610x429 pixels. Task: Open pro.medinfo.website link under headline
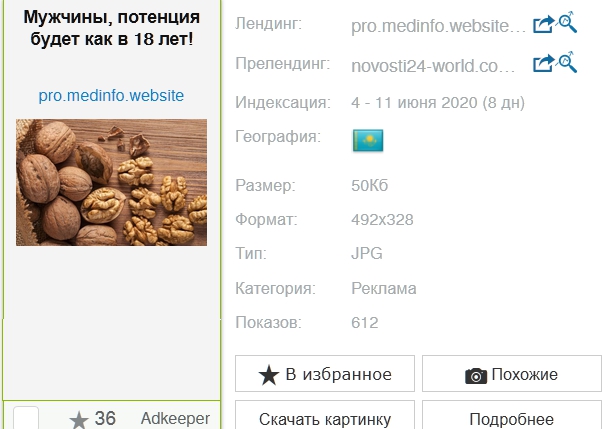point(111,95)
